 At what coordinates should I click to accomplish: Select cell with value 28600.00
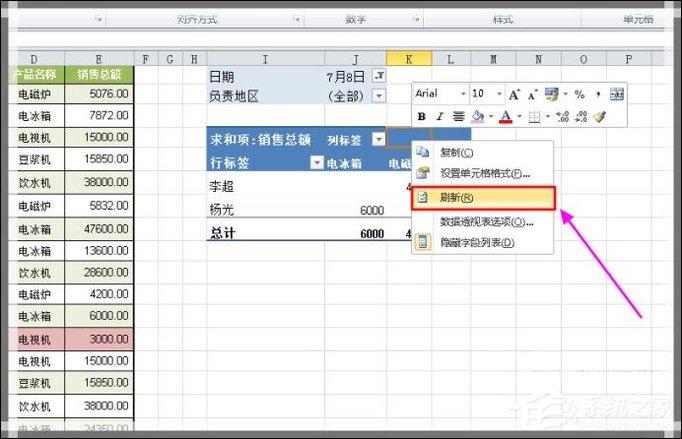coord(99,272)
